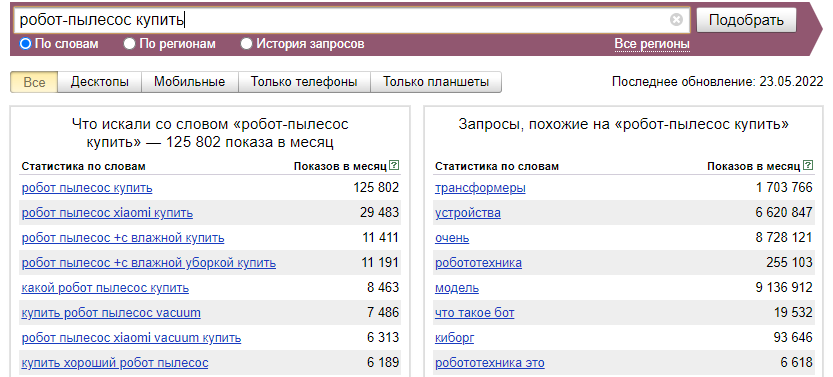The height and width of the screenshot is (377, 833).
Task: Select the История запросов radio button
Action: click(246, 44)
